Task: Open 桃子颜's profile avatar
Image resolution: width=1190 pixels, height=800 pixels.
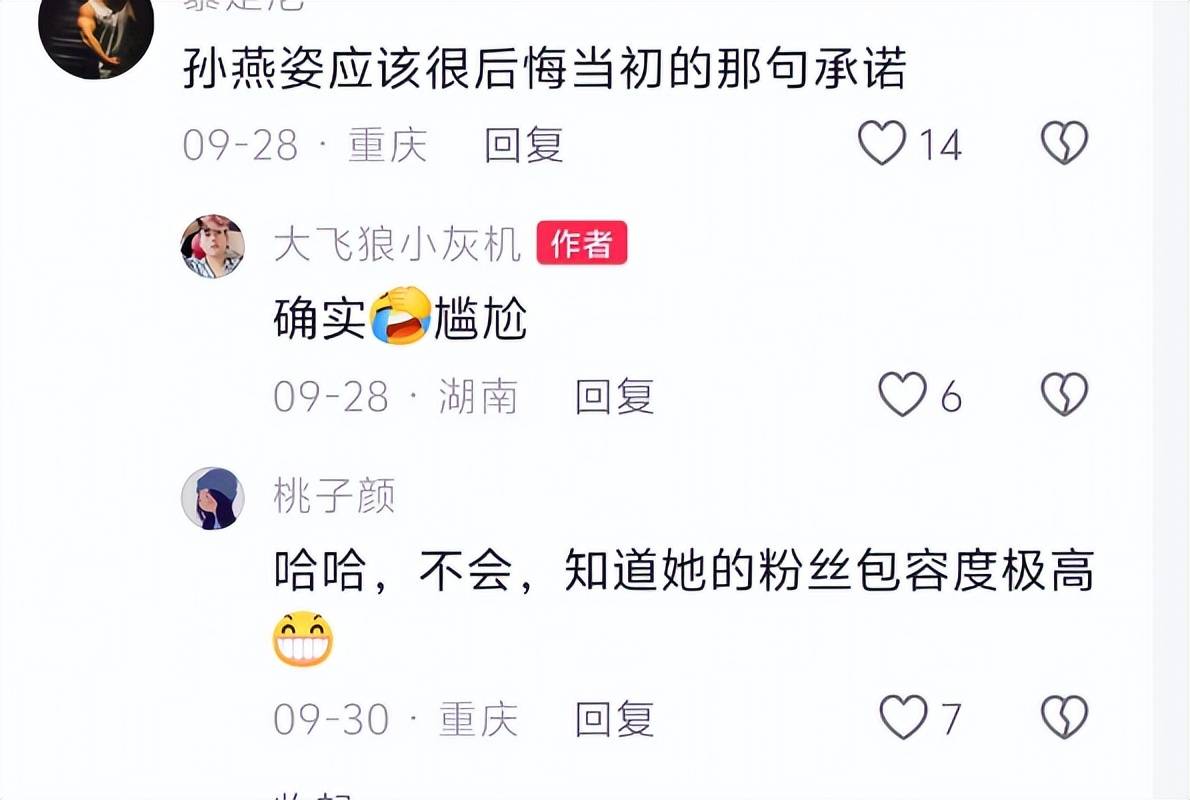Action: tap(212, 498)
